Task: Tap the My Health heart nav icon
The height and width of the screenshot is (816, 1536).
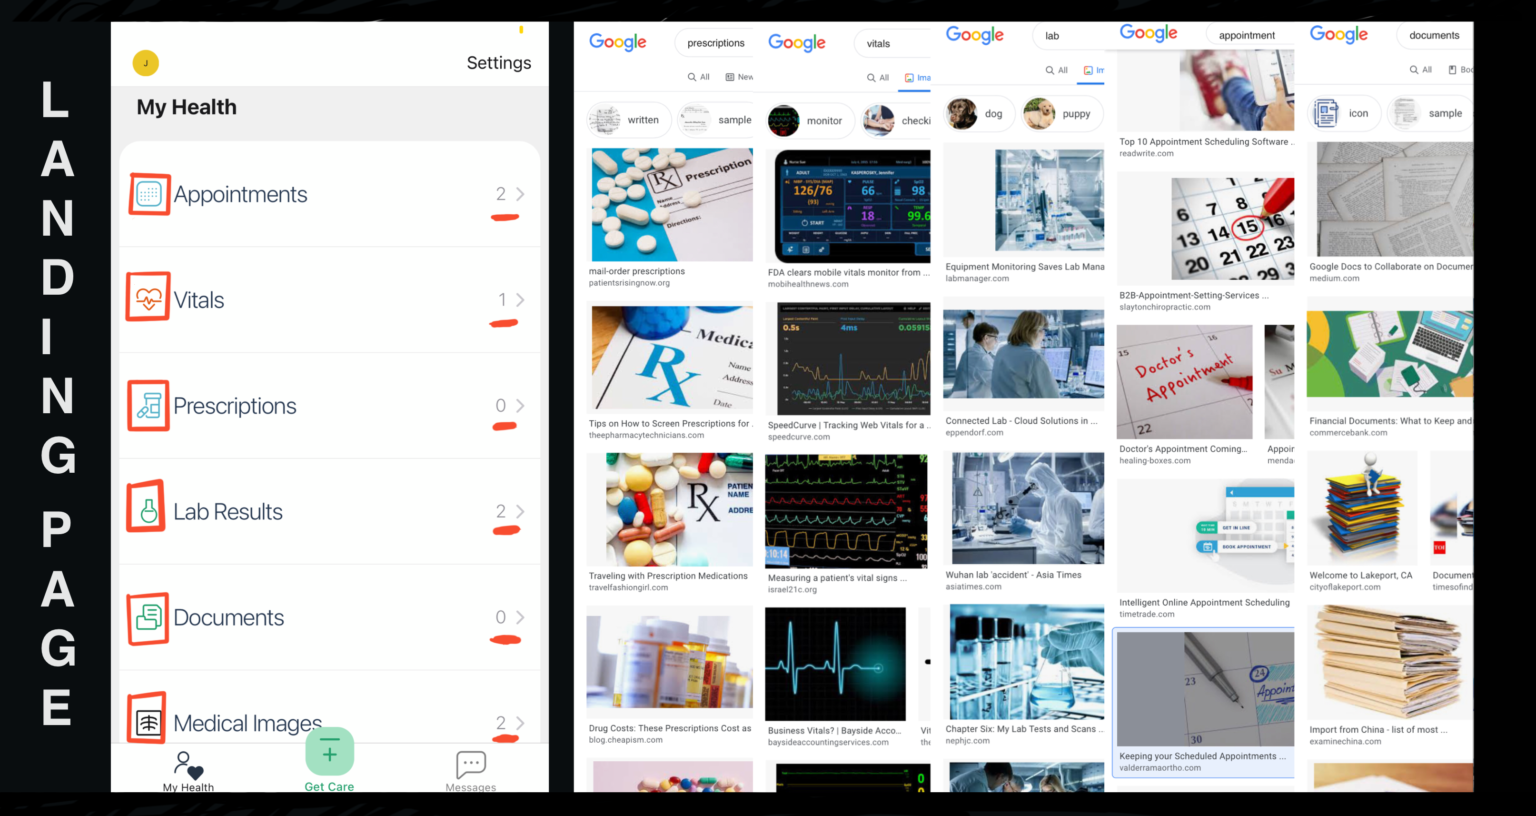Action: click(189, 764)
